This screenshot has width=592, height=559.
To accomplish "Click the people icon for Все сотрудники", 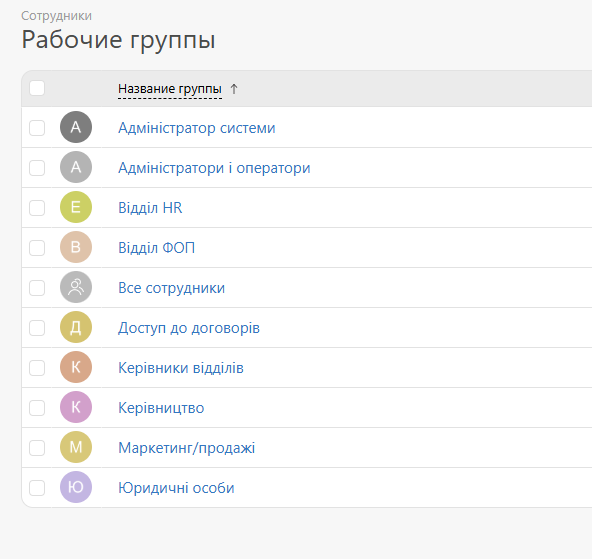I will point(76,287).
